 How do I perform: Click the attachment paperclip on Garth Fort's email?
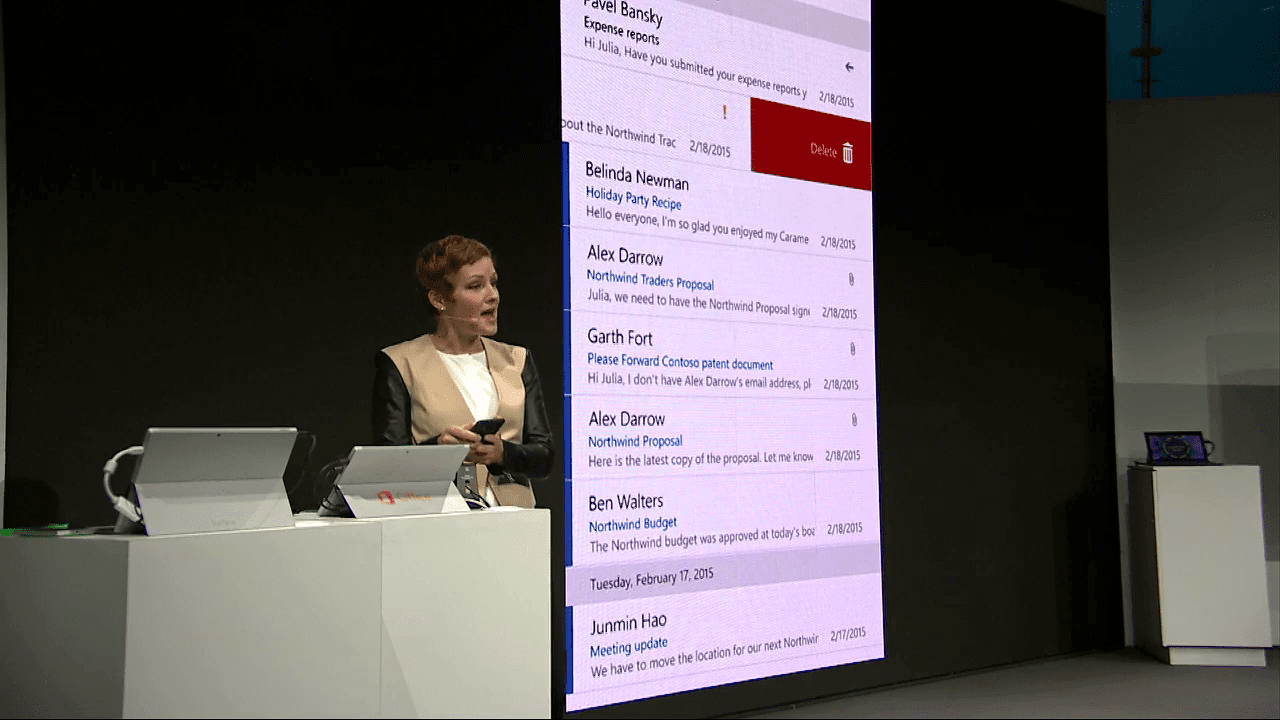tap(852, 349)
